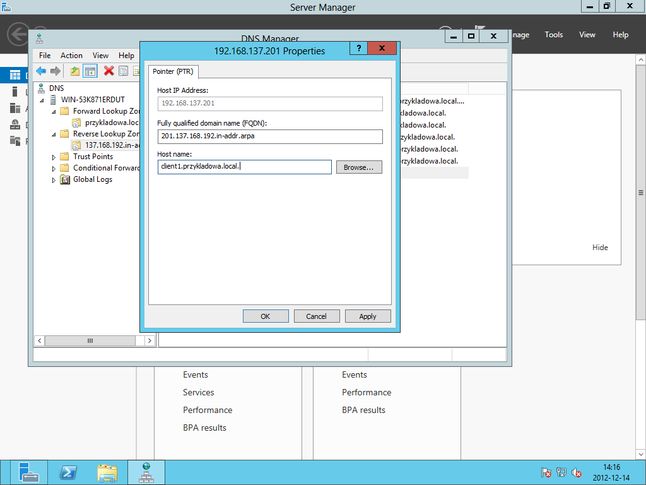The image size is (646, 485).
Task: Click the Host name input field
Action: click(244, 167)
